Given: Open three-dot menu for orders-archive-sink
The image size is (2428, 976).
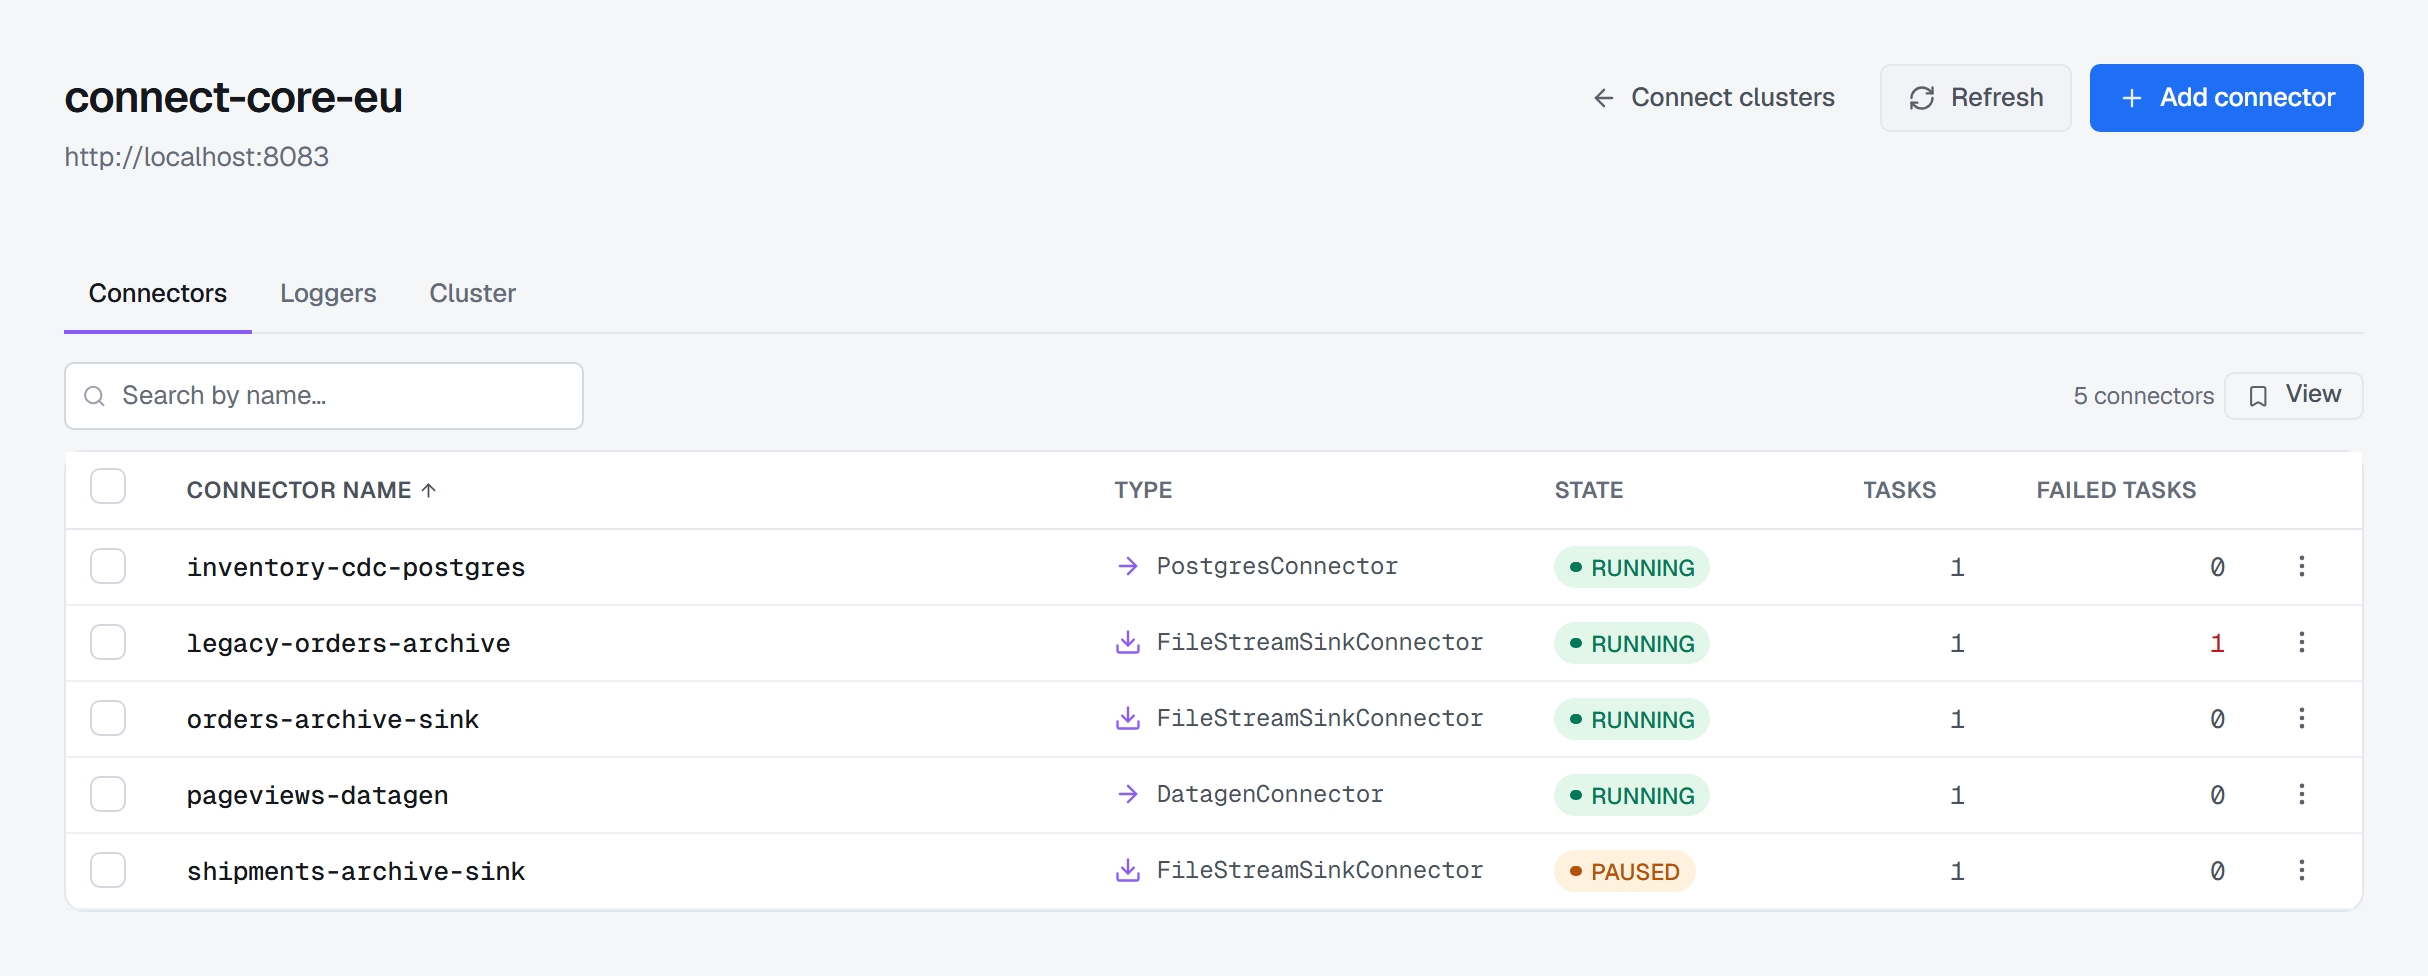Looking at the screenshot, I should tap(2301, 718).
